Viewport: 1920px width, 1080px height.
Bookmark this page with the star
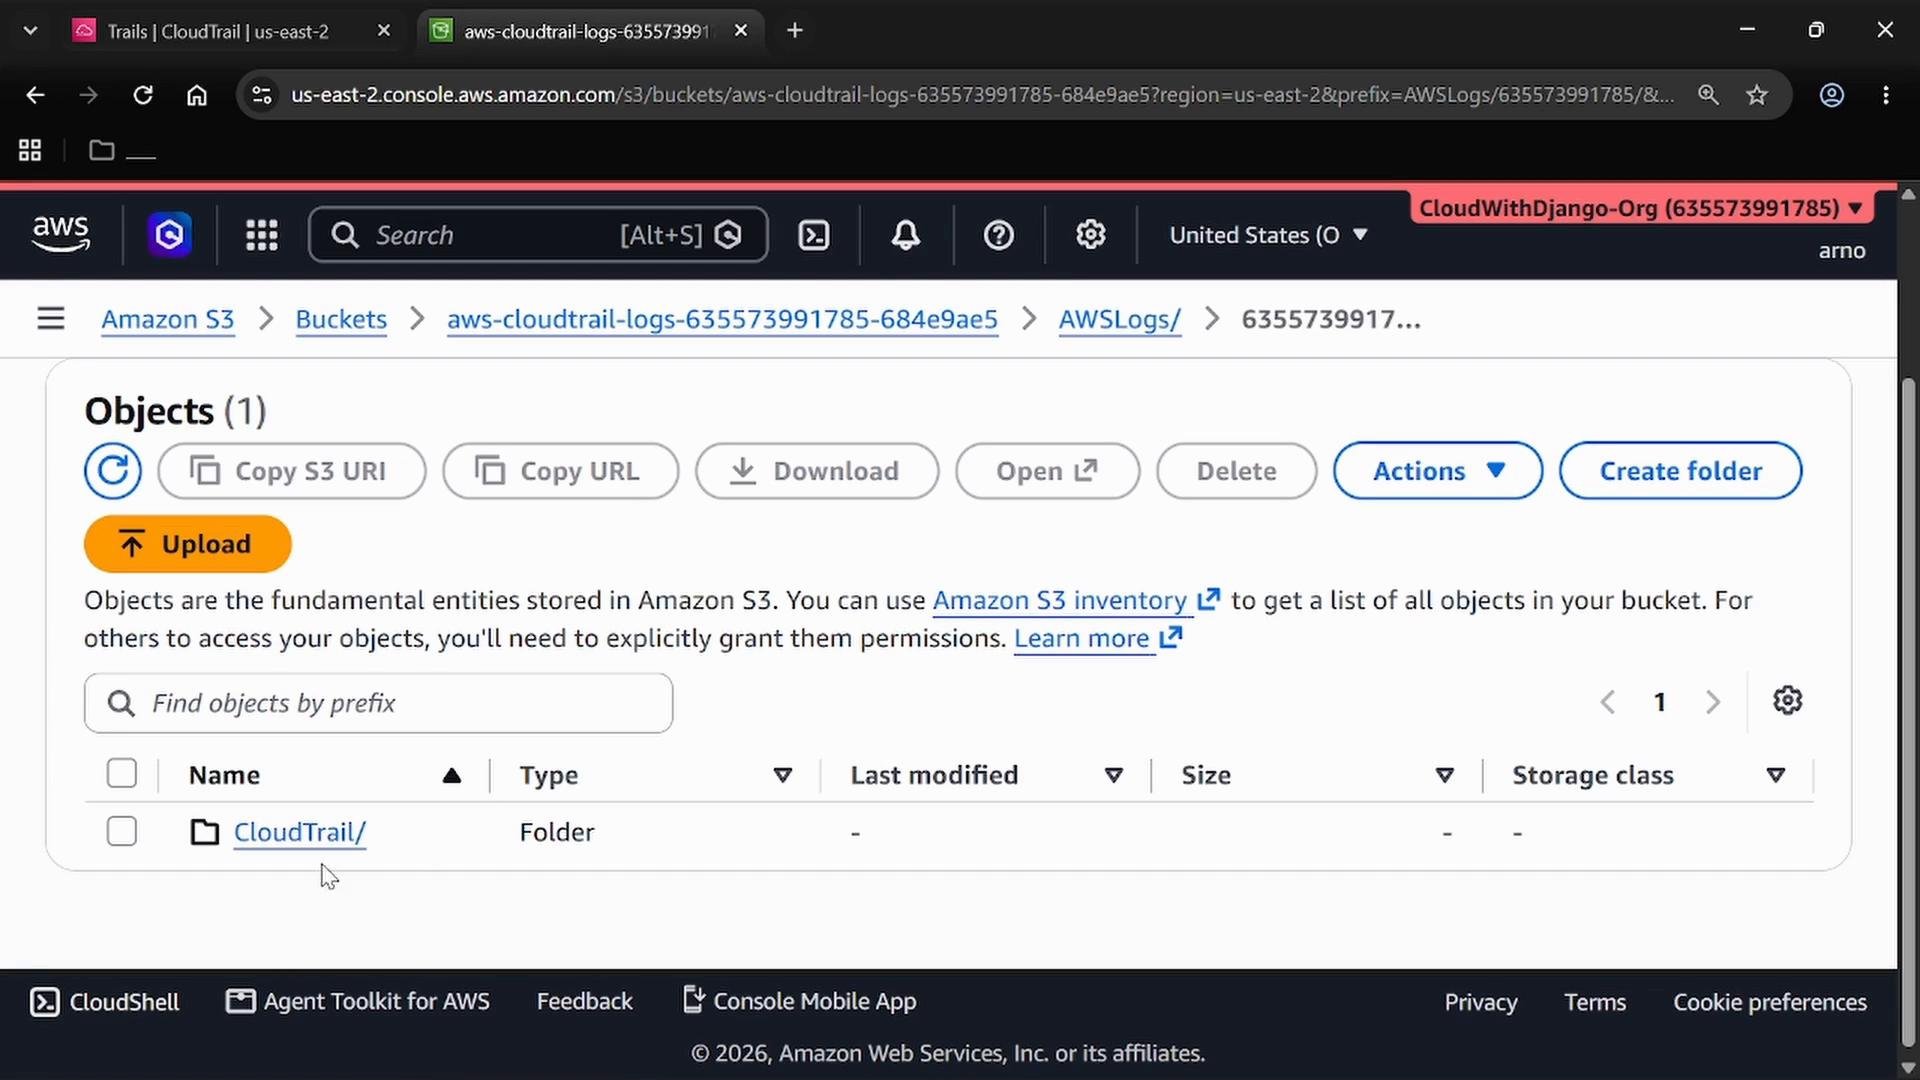[1757, 95]
